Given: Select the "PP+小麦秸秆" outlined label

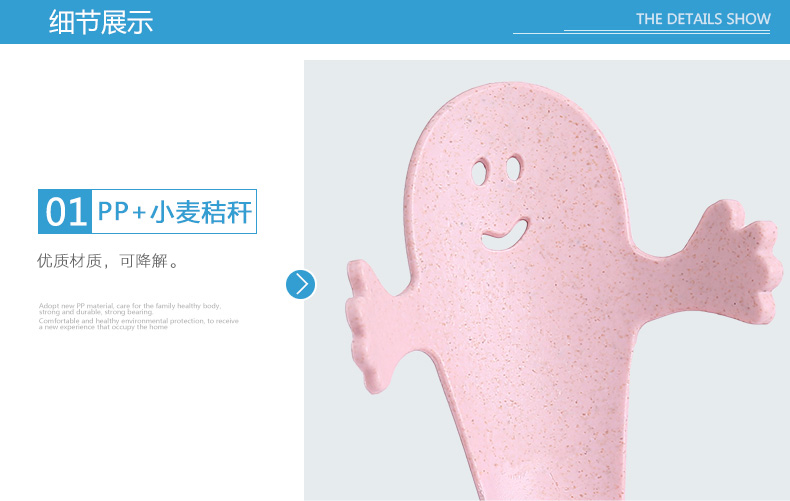Looking at the screenshot, I should pyautogui.click(x=175, y=211).
